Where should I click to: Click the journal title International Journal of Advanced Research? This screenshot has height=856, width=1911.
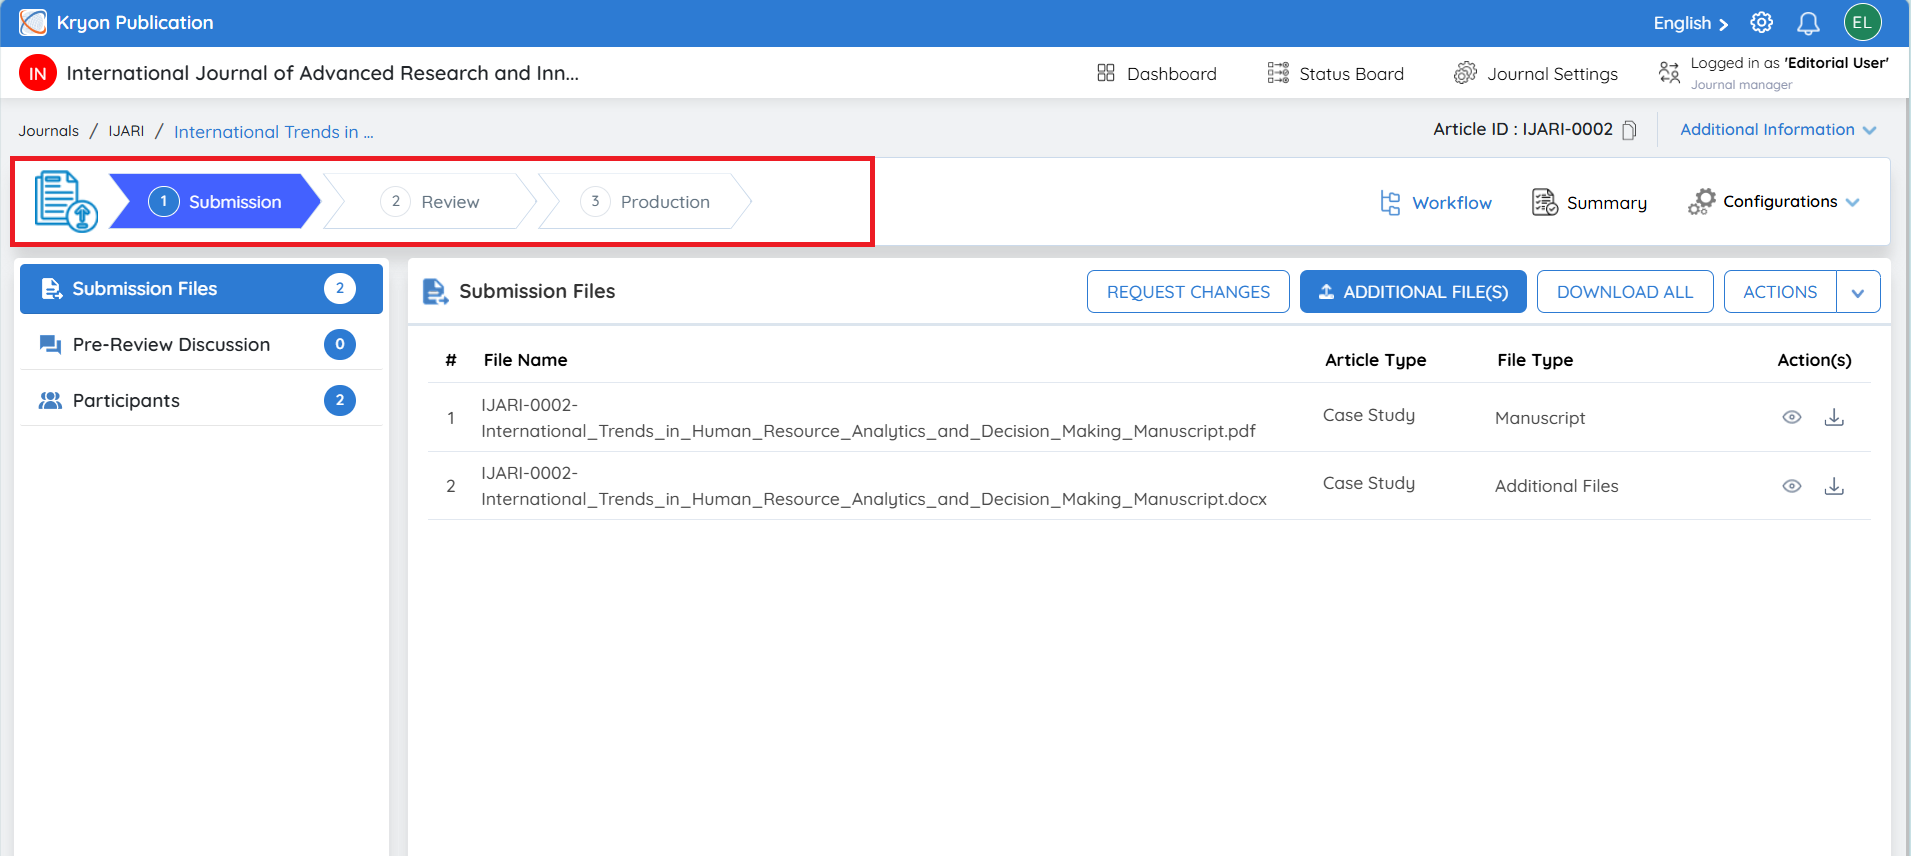click(x=322, y=73)
